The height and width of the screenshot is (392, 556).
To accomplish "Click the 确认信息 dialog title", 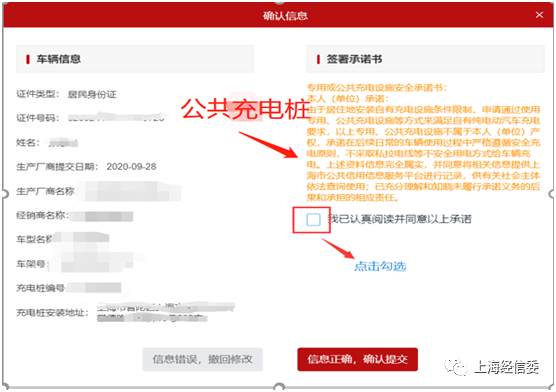I will (x=285, y=16).
